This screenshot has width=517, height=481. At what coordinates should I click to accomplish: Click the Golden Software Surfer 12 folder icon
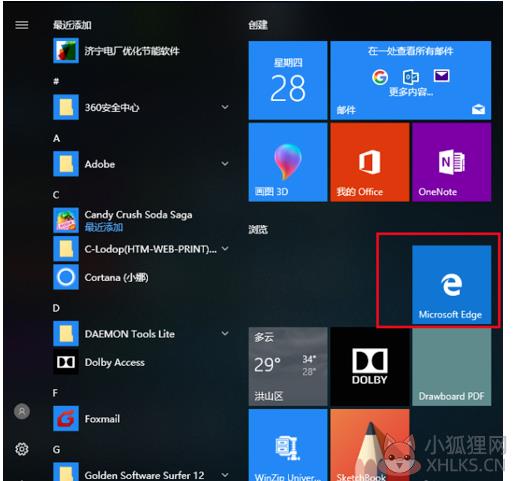coord(66,472)
